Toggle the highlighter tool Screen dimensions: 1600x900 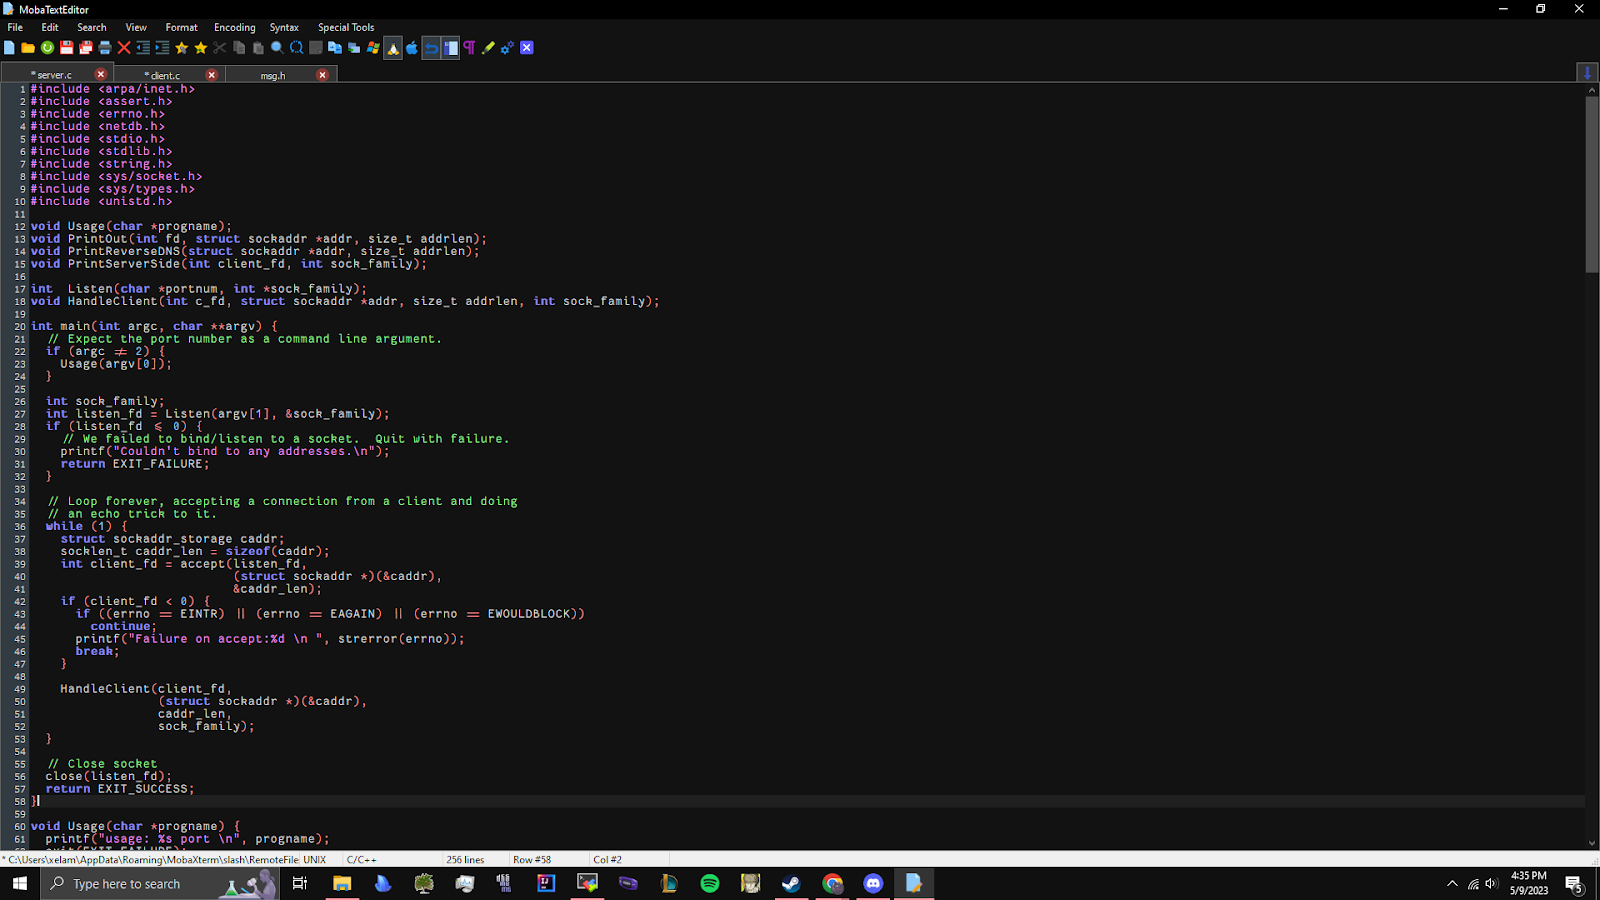[488, 48]
